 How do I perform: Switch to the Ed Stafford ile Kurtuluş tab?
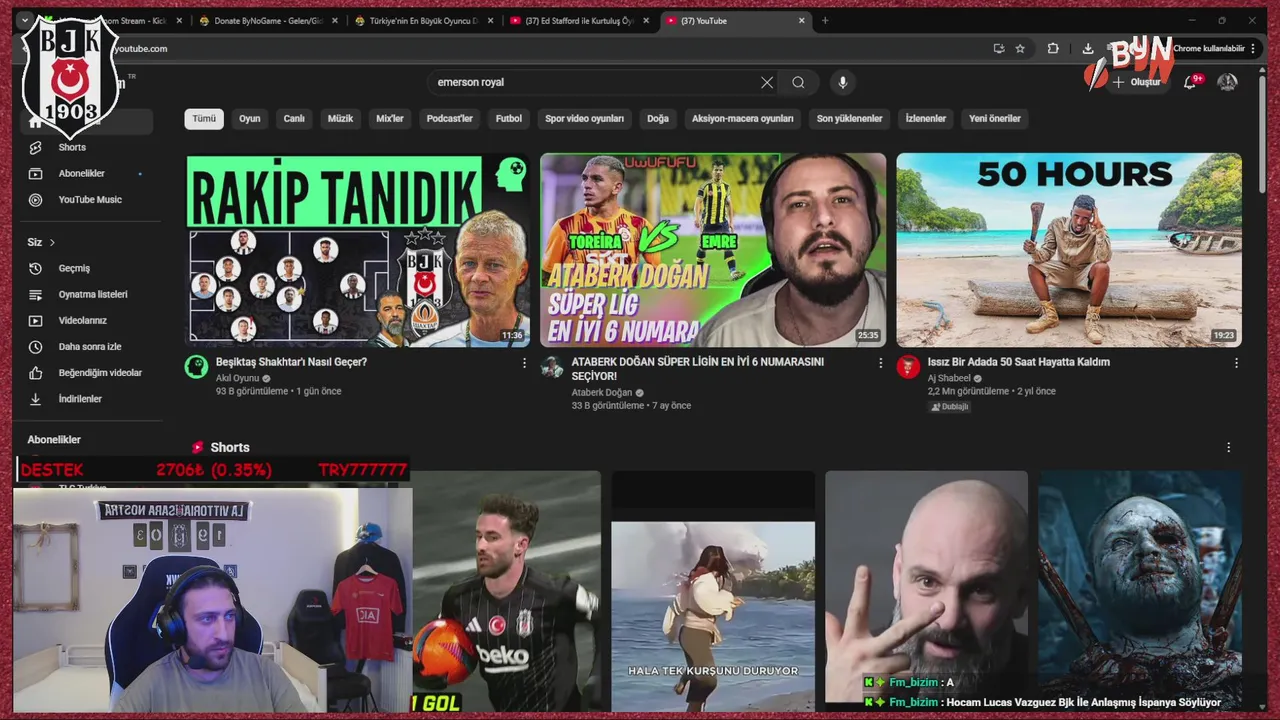[580, 20]
